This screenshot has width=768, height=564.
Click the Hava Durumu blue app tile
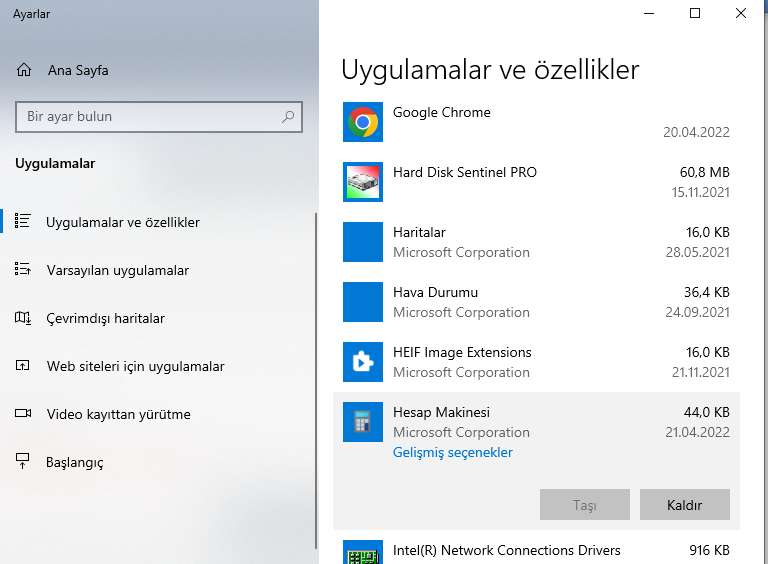pyautogui.click(x=363, y=302)
